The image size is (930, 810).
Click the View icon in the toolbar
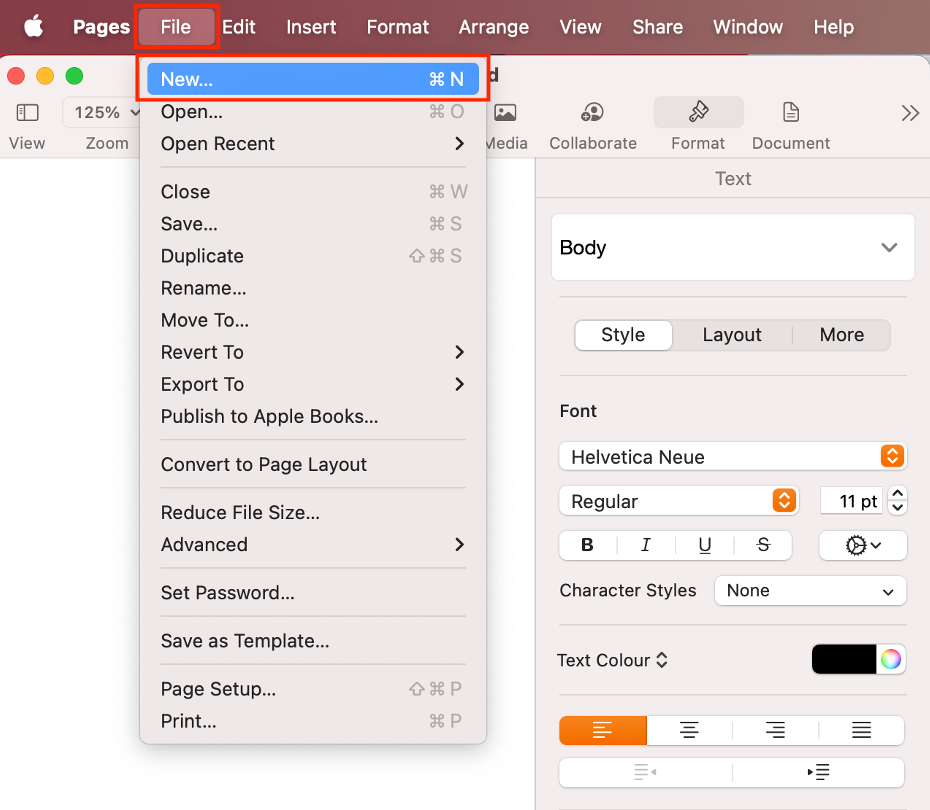[x=27, y=112]
